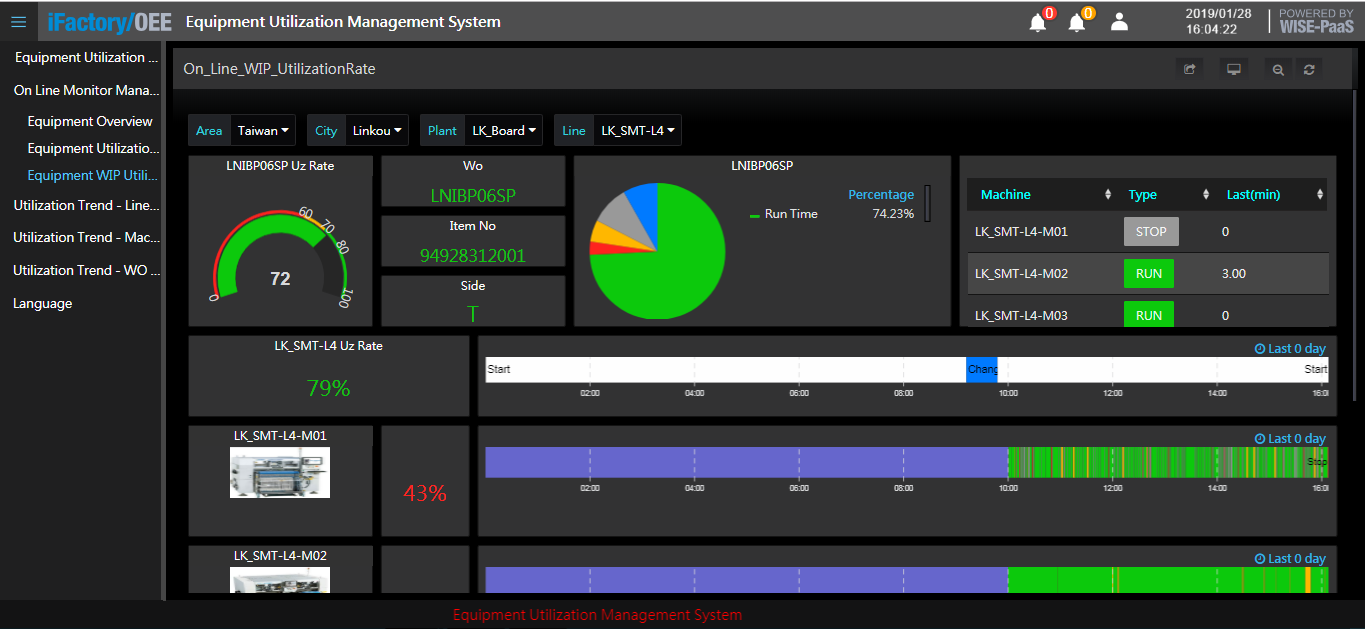This screenshot has height=629, width=1365.
Task: Click the blue Chang segment on line timeline
Action: (x=982, y=369)
